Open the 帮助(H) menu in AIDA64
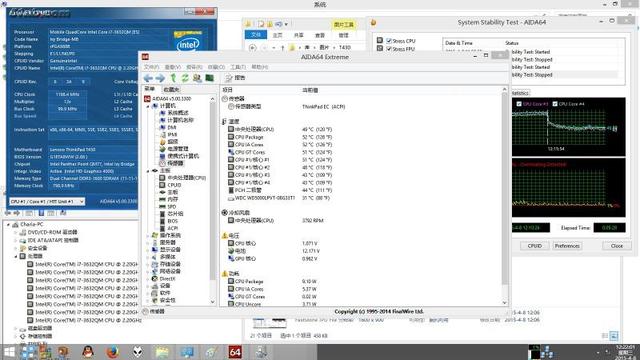This screenshot has width=640, height=360. [x=260, y=67]
